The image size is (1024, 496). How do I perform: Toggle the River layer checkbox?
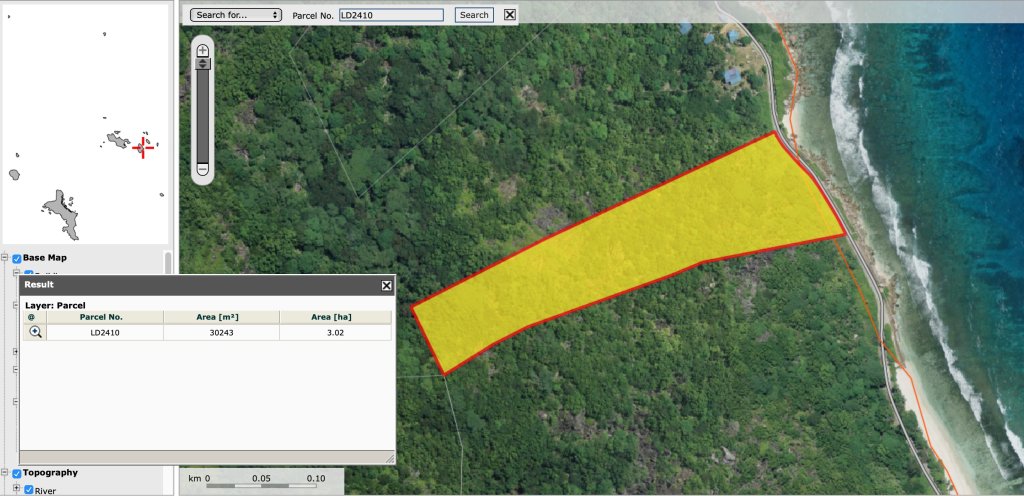click(x=29, y=490)
